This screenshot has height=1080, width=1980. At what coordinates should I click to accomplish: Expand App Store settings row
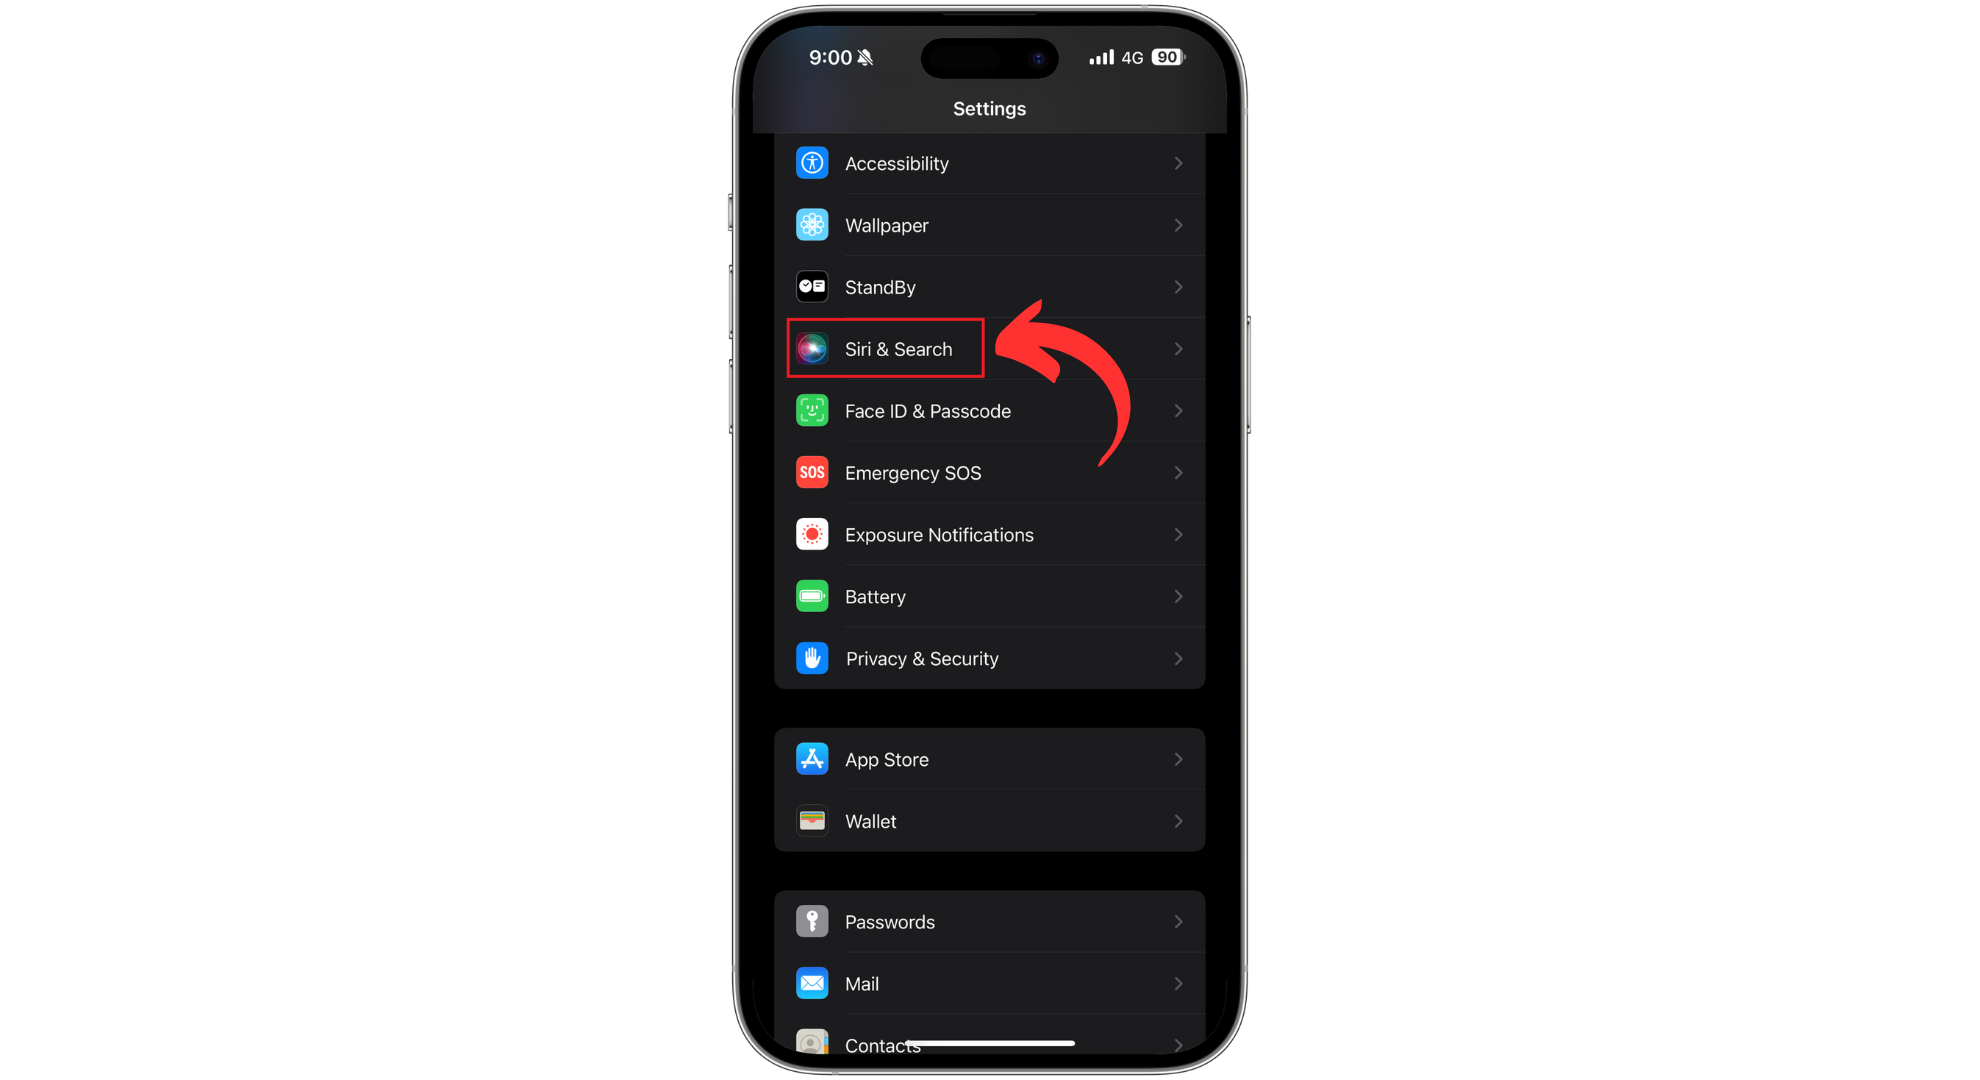coord(989,759)
